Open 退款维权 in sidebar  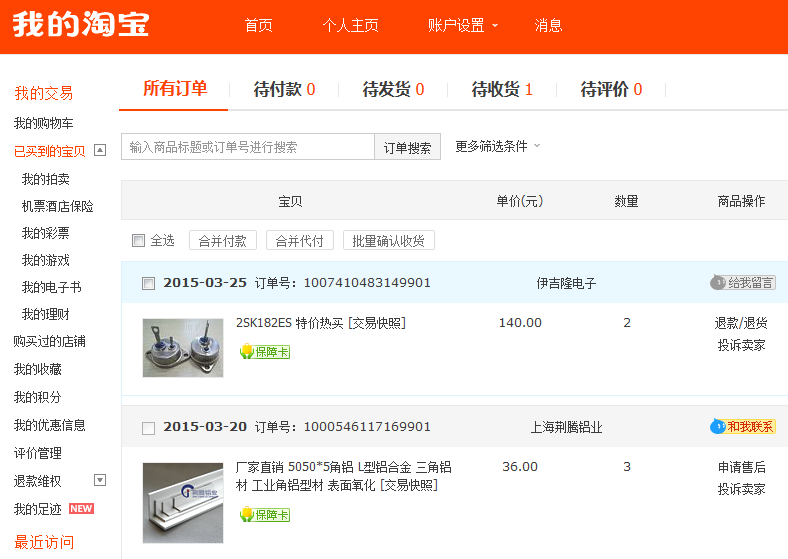pos(38,481)
